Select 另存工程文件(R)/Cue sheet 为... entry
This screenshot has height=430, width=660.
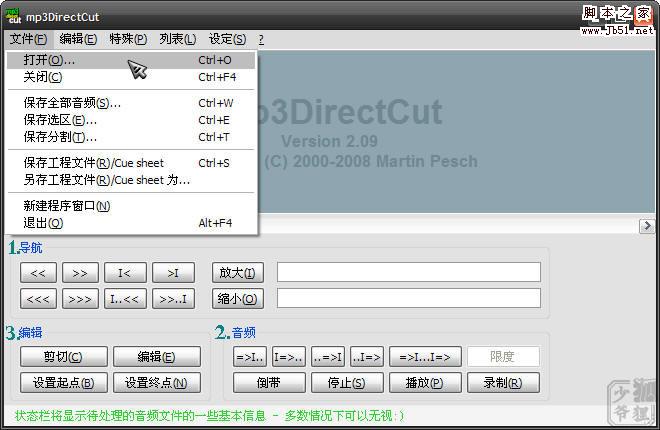click(x=131, y=180)
